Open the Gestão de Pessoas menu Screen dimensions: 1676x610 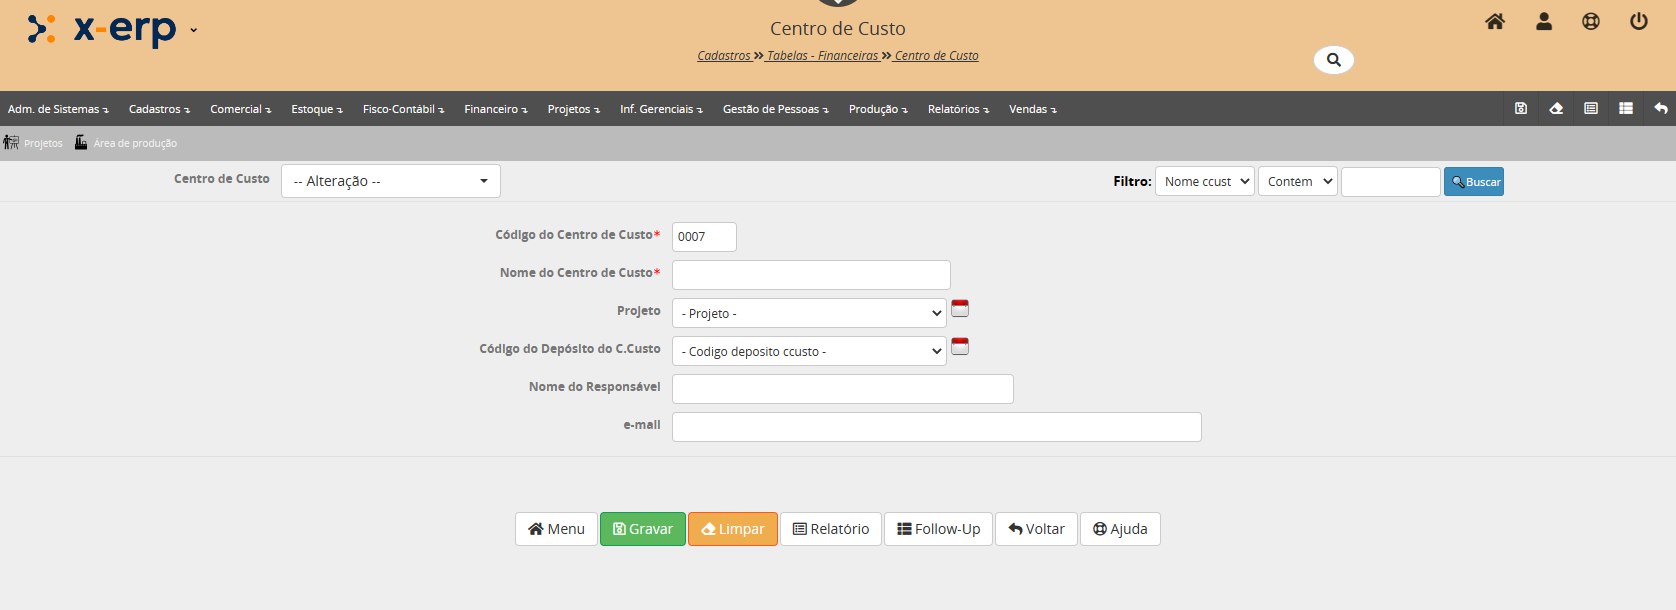coord(775,109)
